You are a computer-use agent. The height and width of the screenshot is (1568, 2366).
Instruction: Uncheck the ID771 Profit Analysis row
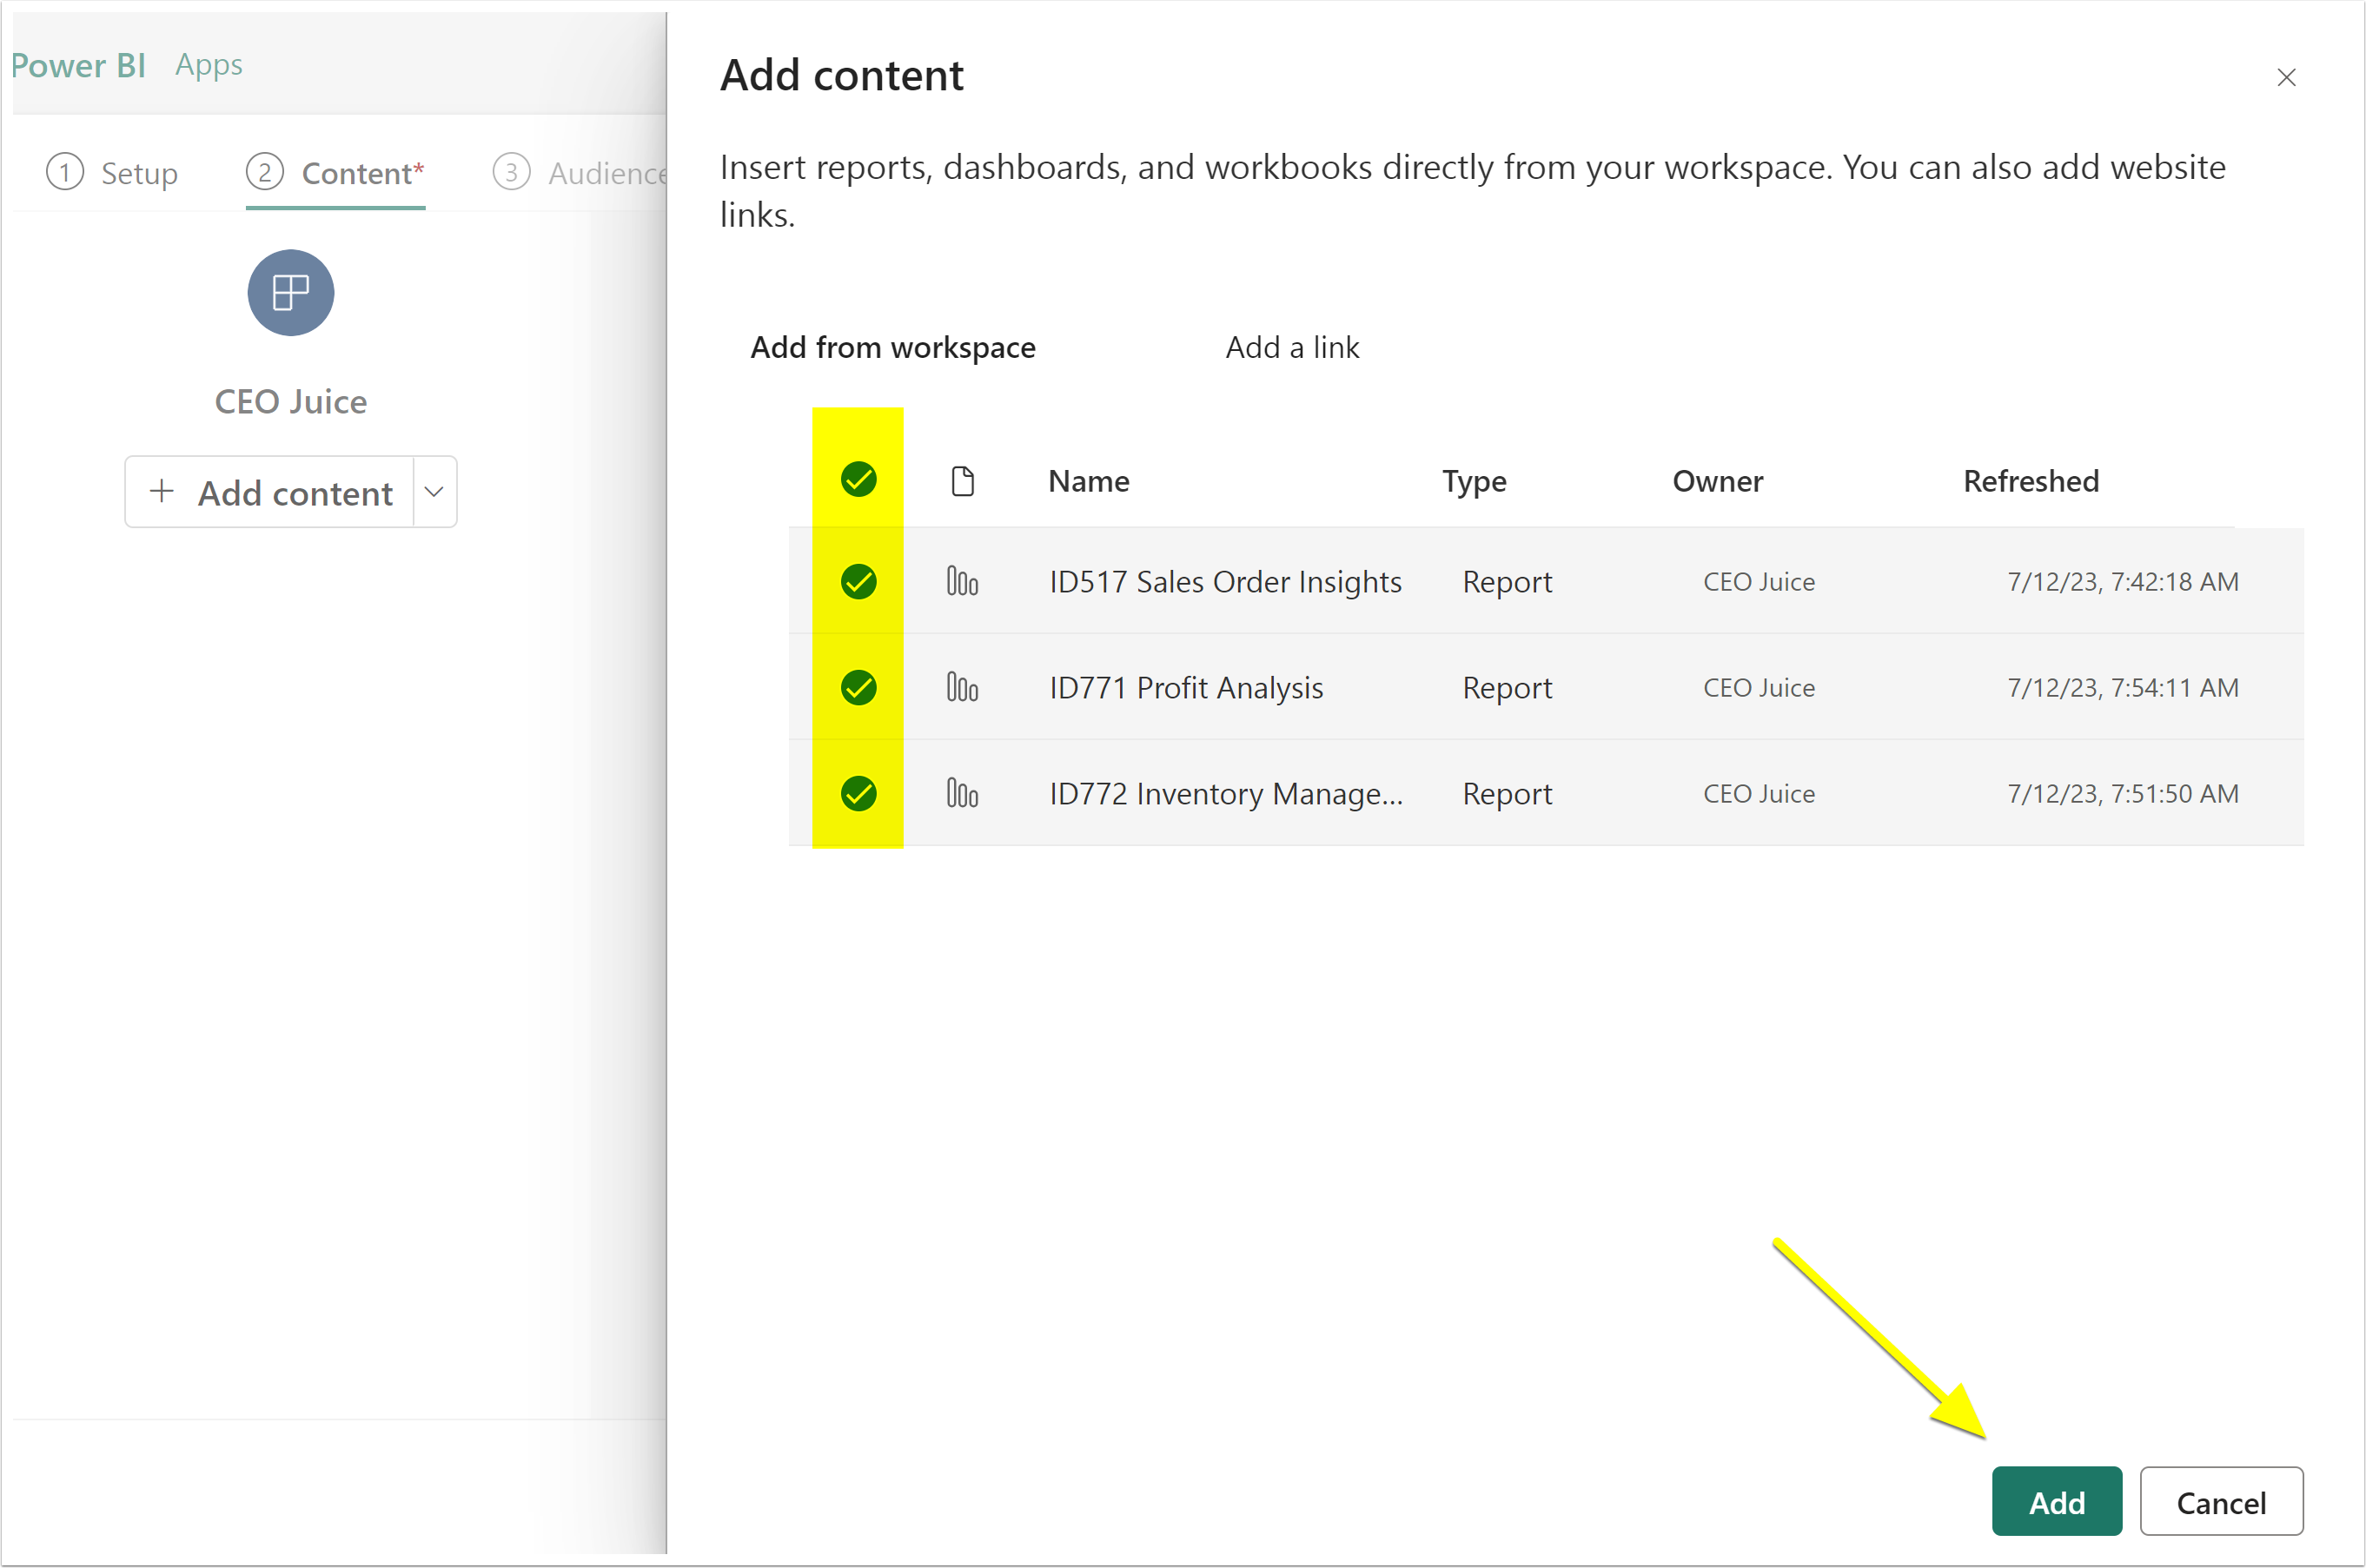[x=858, y=687]
